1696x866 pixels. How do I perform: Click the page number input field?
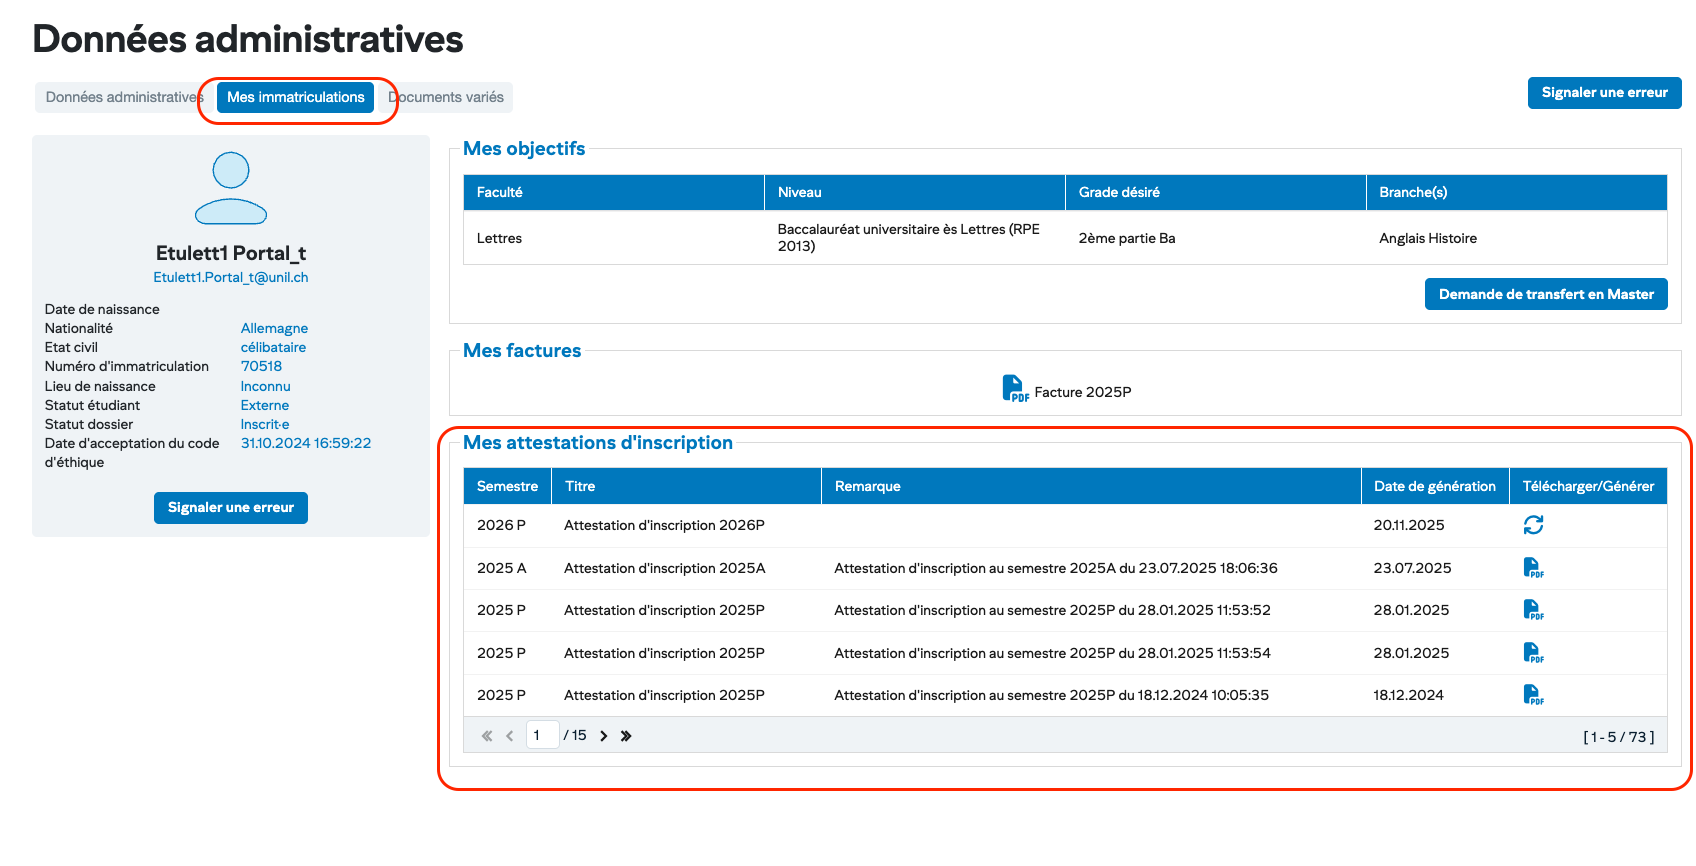tap(542, 736)
